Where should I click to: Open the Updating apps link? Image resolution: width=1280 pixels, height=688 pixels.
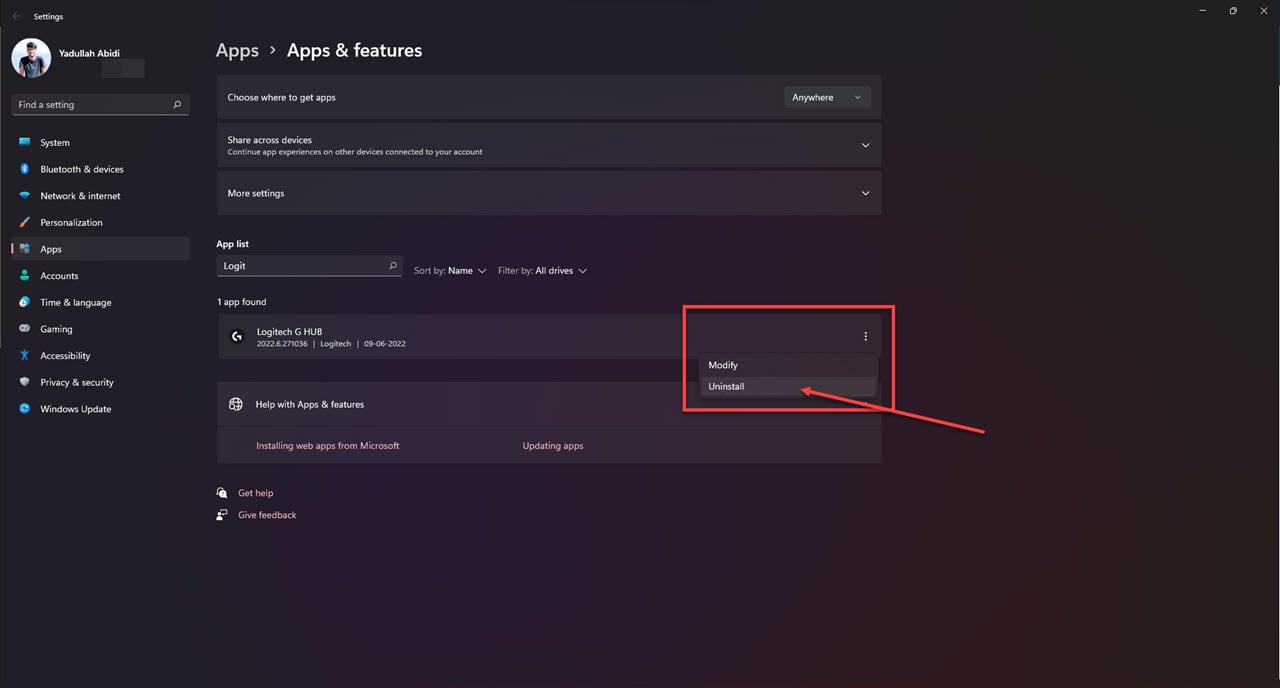tap(552, 446)
